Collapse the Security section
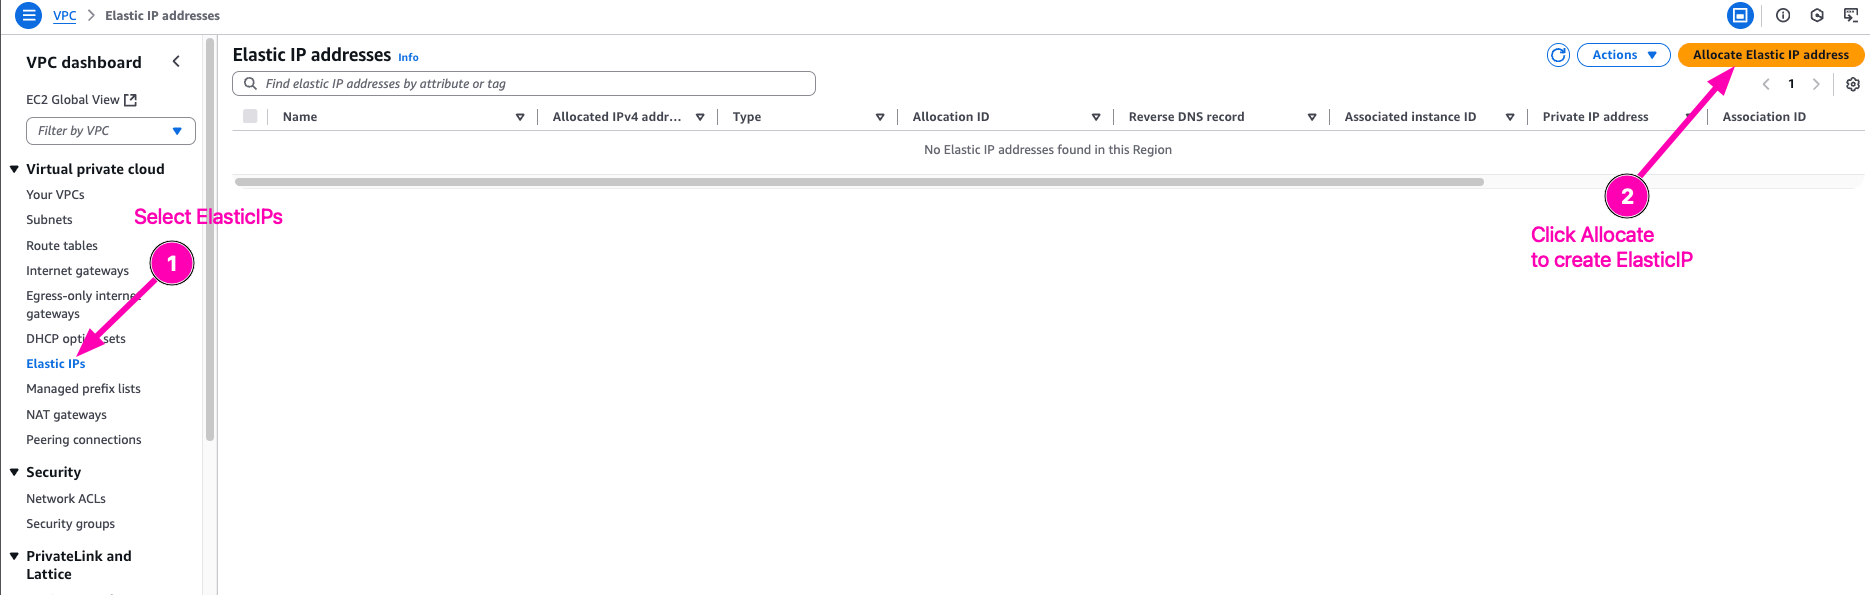Viewport: 1870px width, 595px height. click(14, 472)
